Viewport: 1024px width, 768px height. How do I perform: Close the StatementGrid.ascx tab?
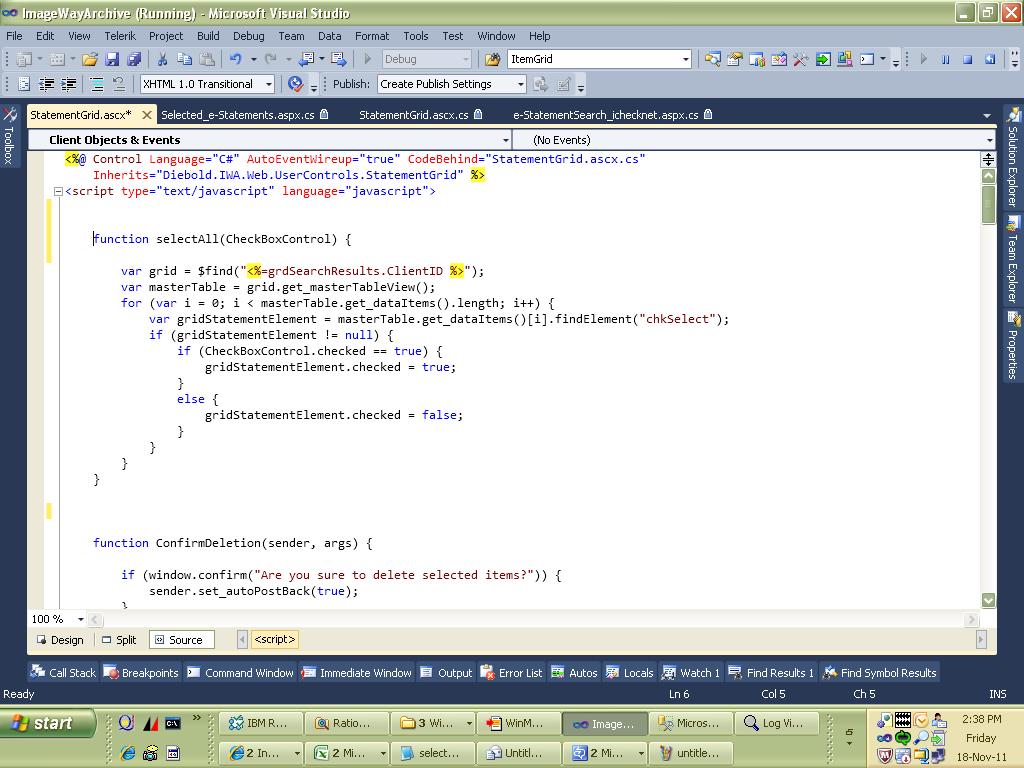coord(147,115)
